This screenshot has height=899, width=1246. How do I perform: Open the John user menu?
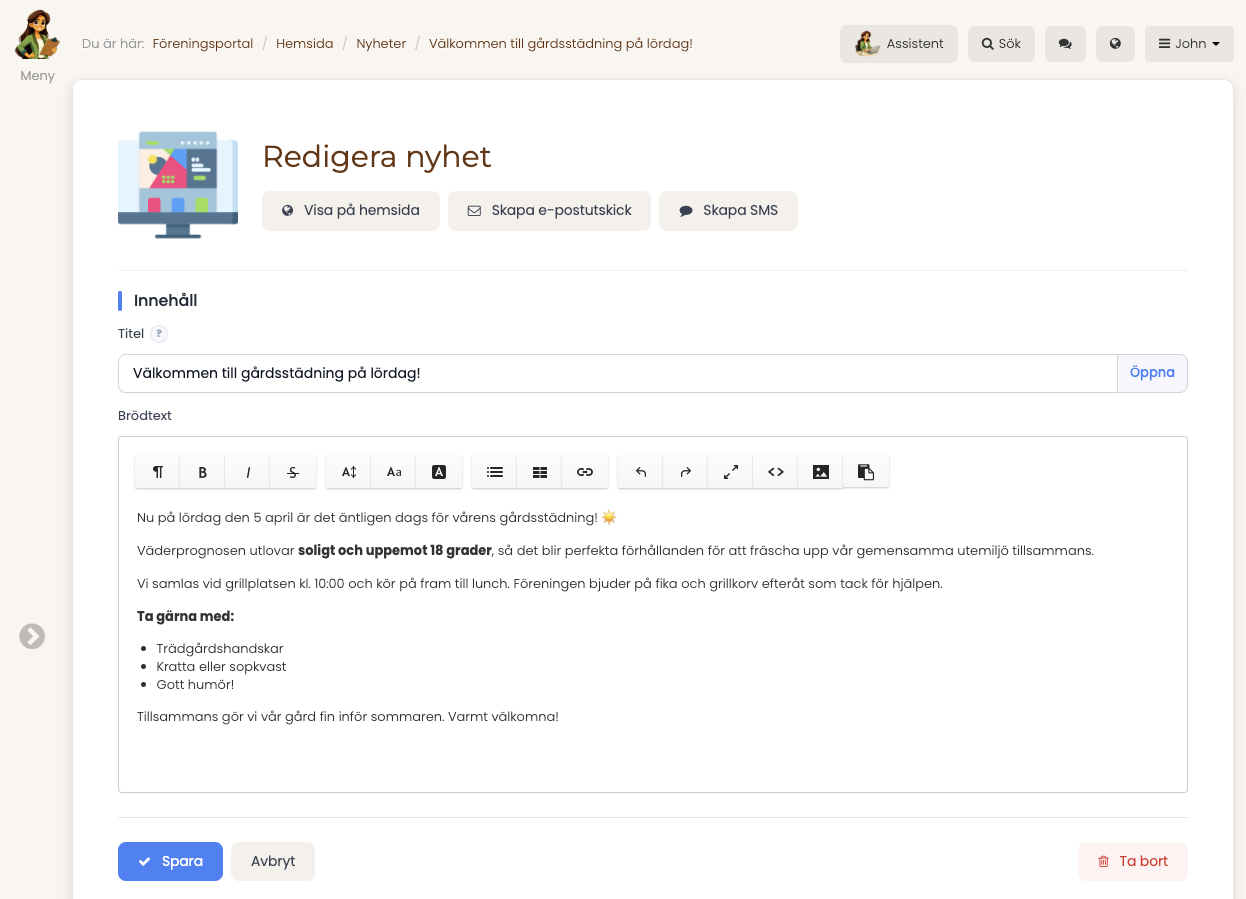[1189, 44]
